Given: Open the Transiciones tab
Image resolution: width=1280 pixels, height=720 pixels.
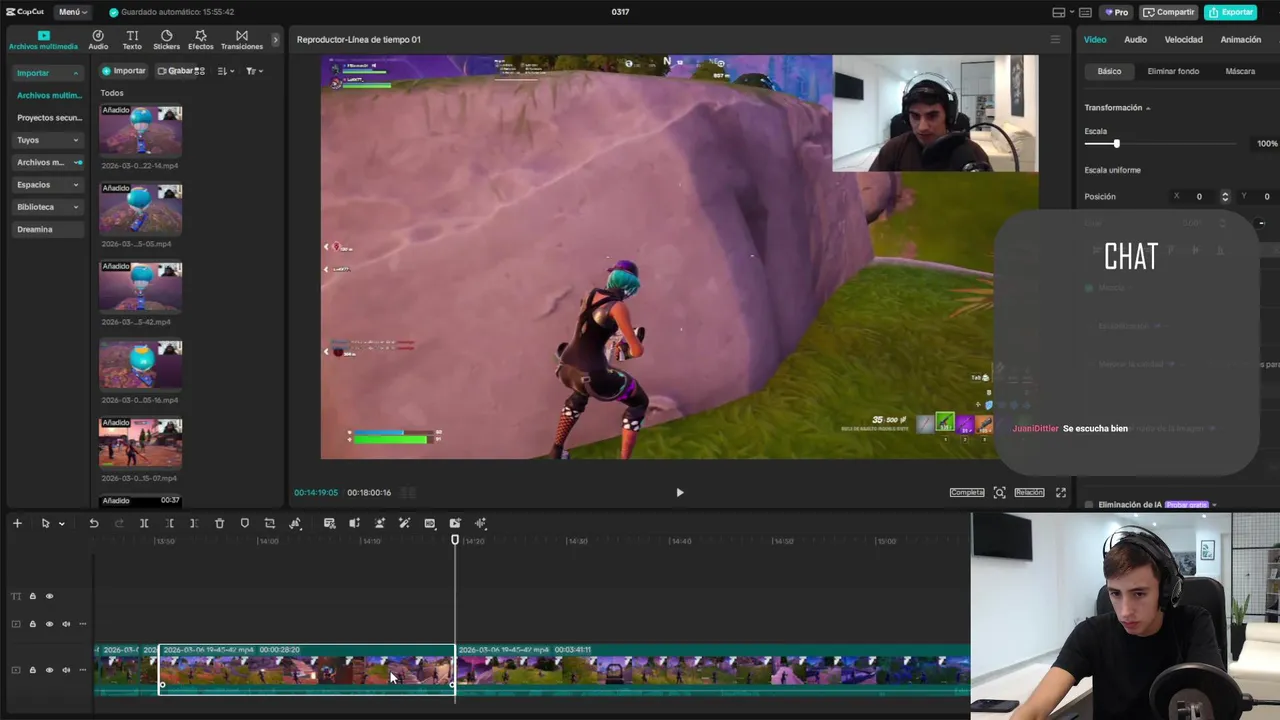Looking at the screenshot, I should point(242,39).
